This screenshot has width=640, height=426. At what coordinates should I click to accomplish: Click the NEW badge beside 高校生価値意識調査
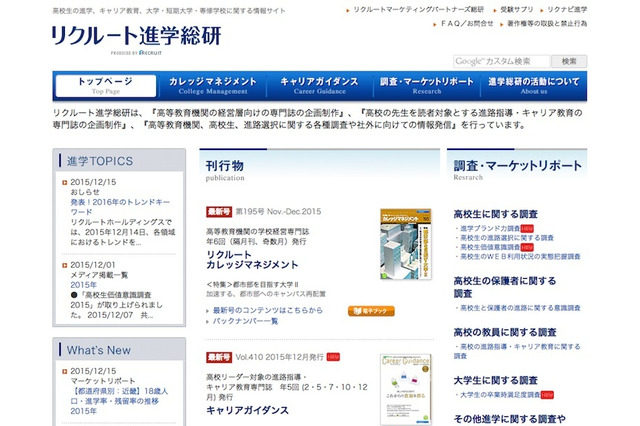pyautogui.click(x=527, y=247)
